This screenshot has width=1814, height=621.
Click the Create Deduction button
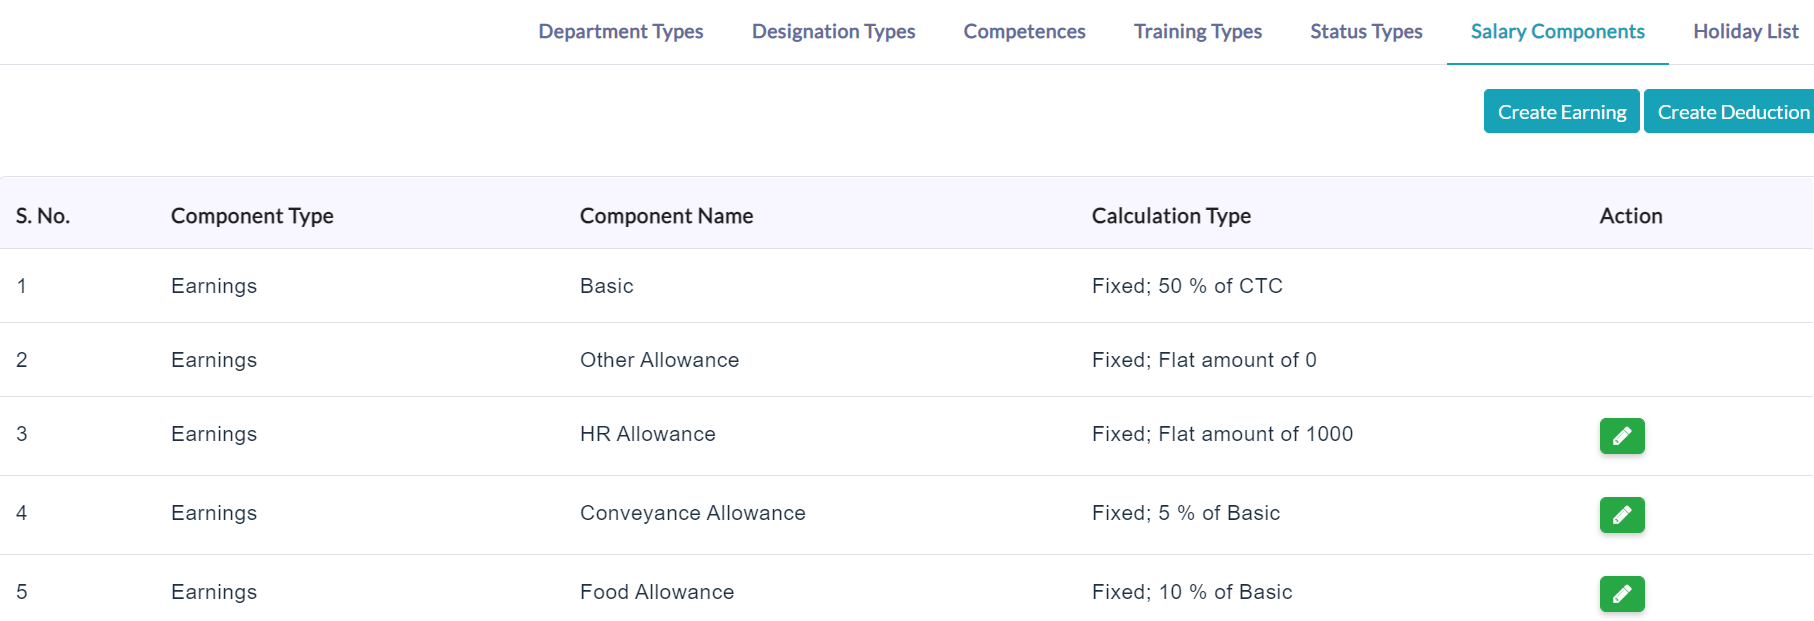[x=1731, y=111]
